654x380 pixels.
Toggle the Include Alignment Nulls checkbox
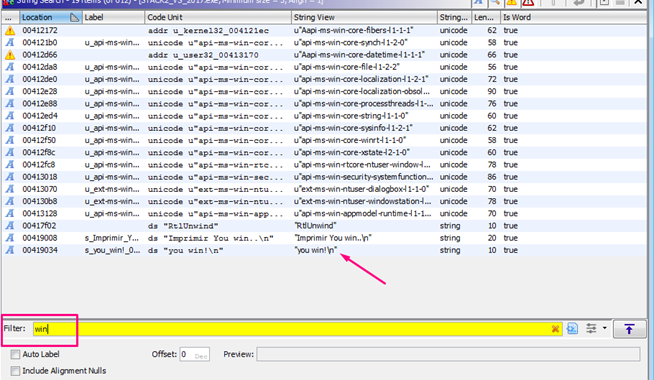(x=15, y=370)
